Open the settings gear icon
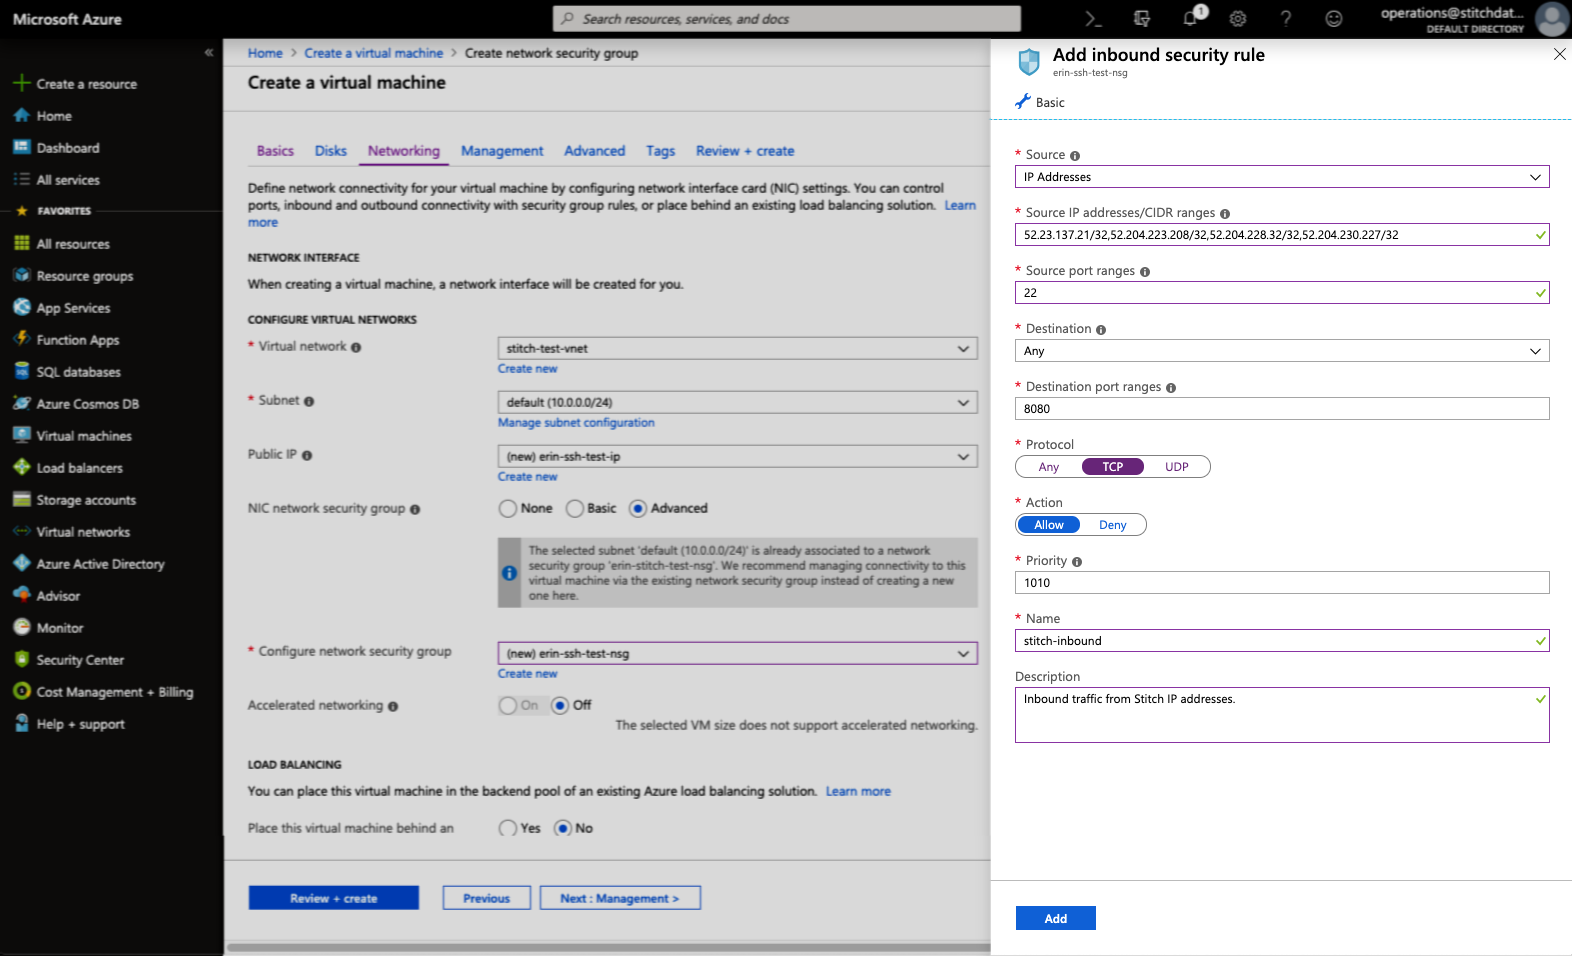The height and width of the screenshot is (956, 1572). [1238, 19]
